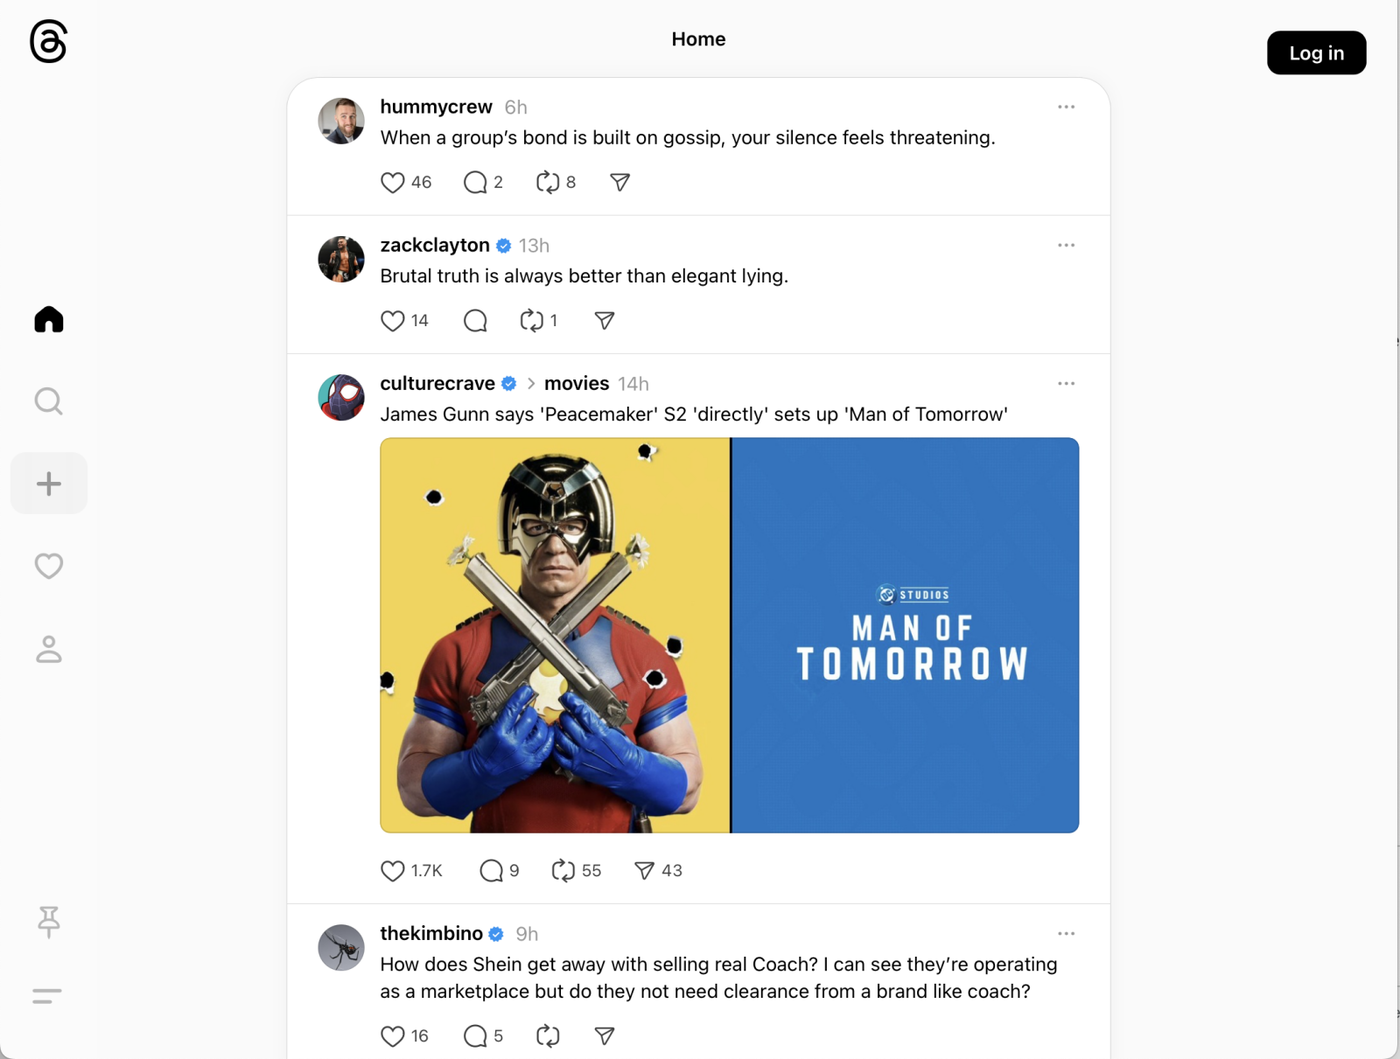
Task: Open the More menu at sidebar bottom
Action: click(x=47, y=996)
